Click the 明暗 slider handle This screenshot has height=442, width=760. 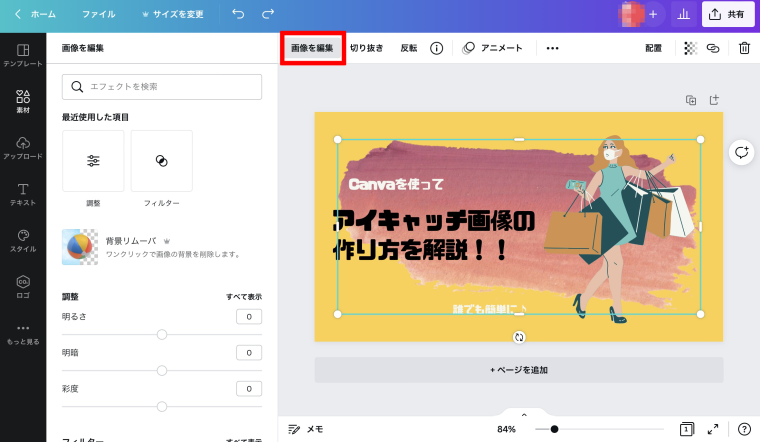coord(162,371)
